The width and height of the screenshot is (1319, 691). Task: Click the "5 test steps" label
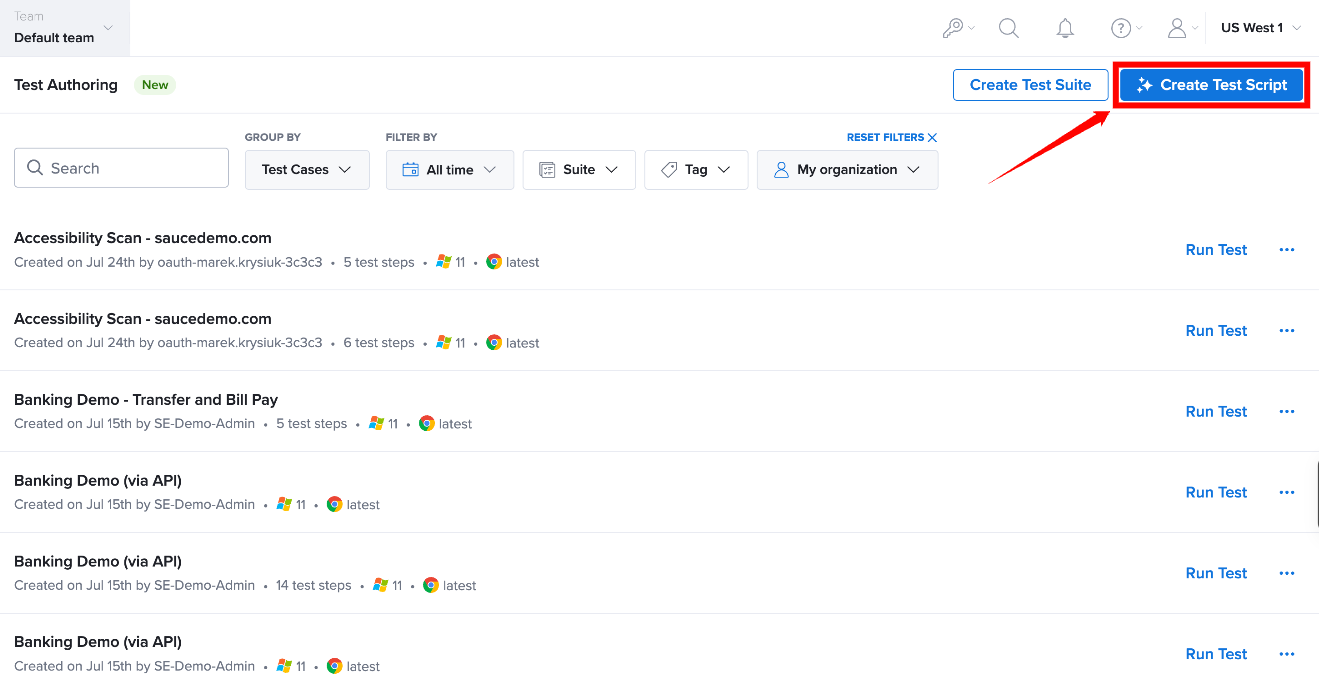379,262
